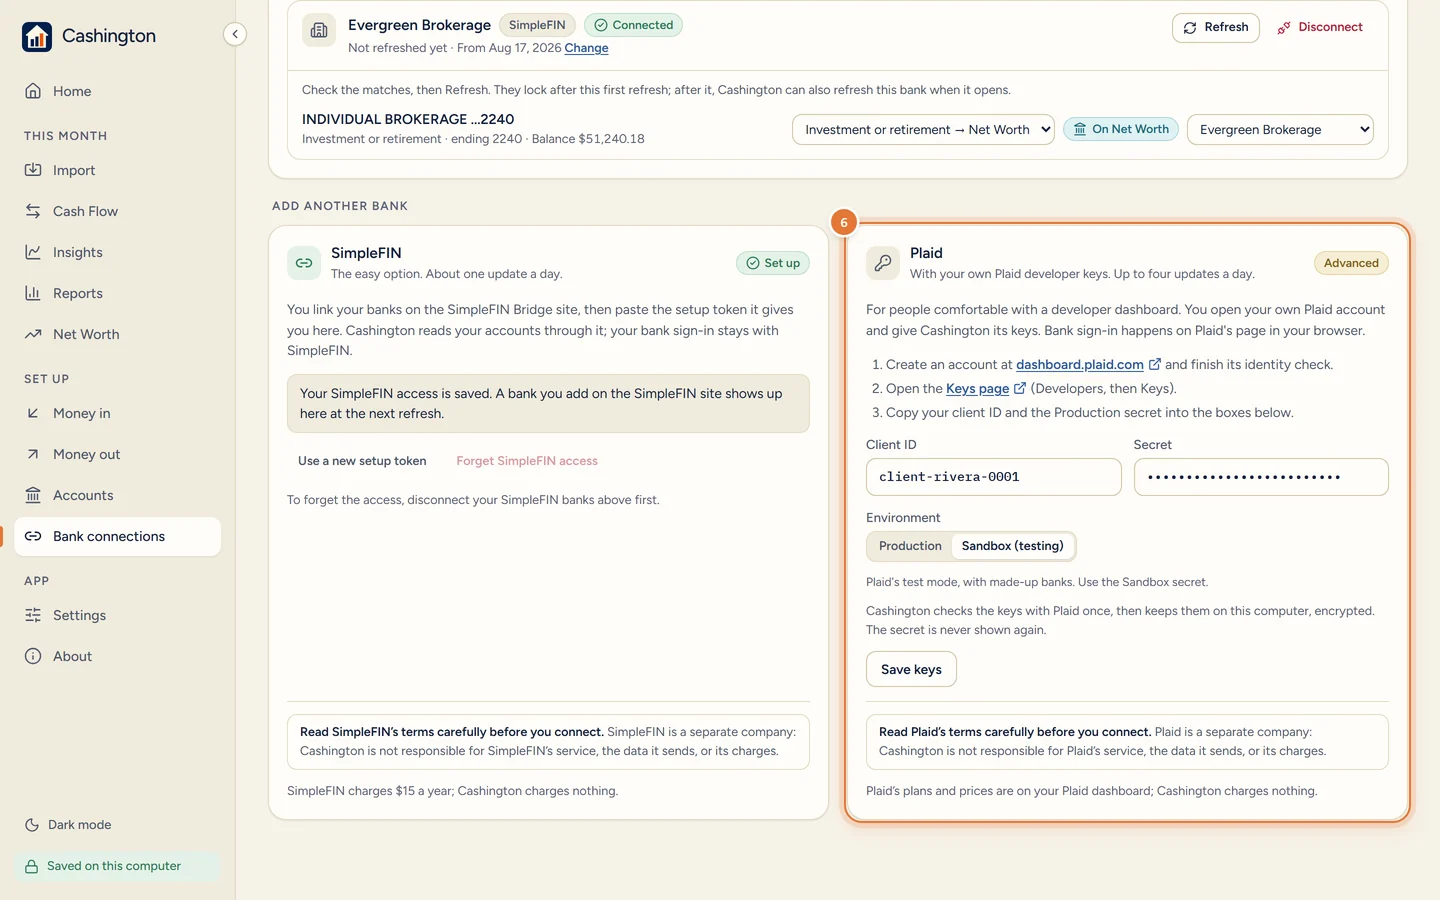The width and height of the screenshot is (1440, 900).
Task: Disconnect Evergreen Brokerage
Action: point(1320,27)
